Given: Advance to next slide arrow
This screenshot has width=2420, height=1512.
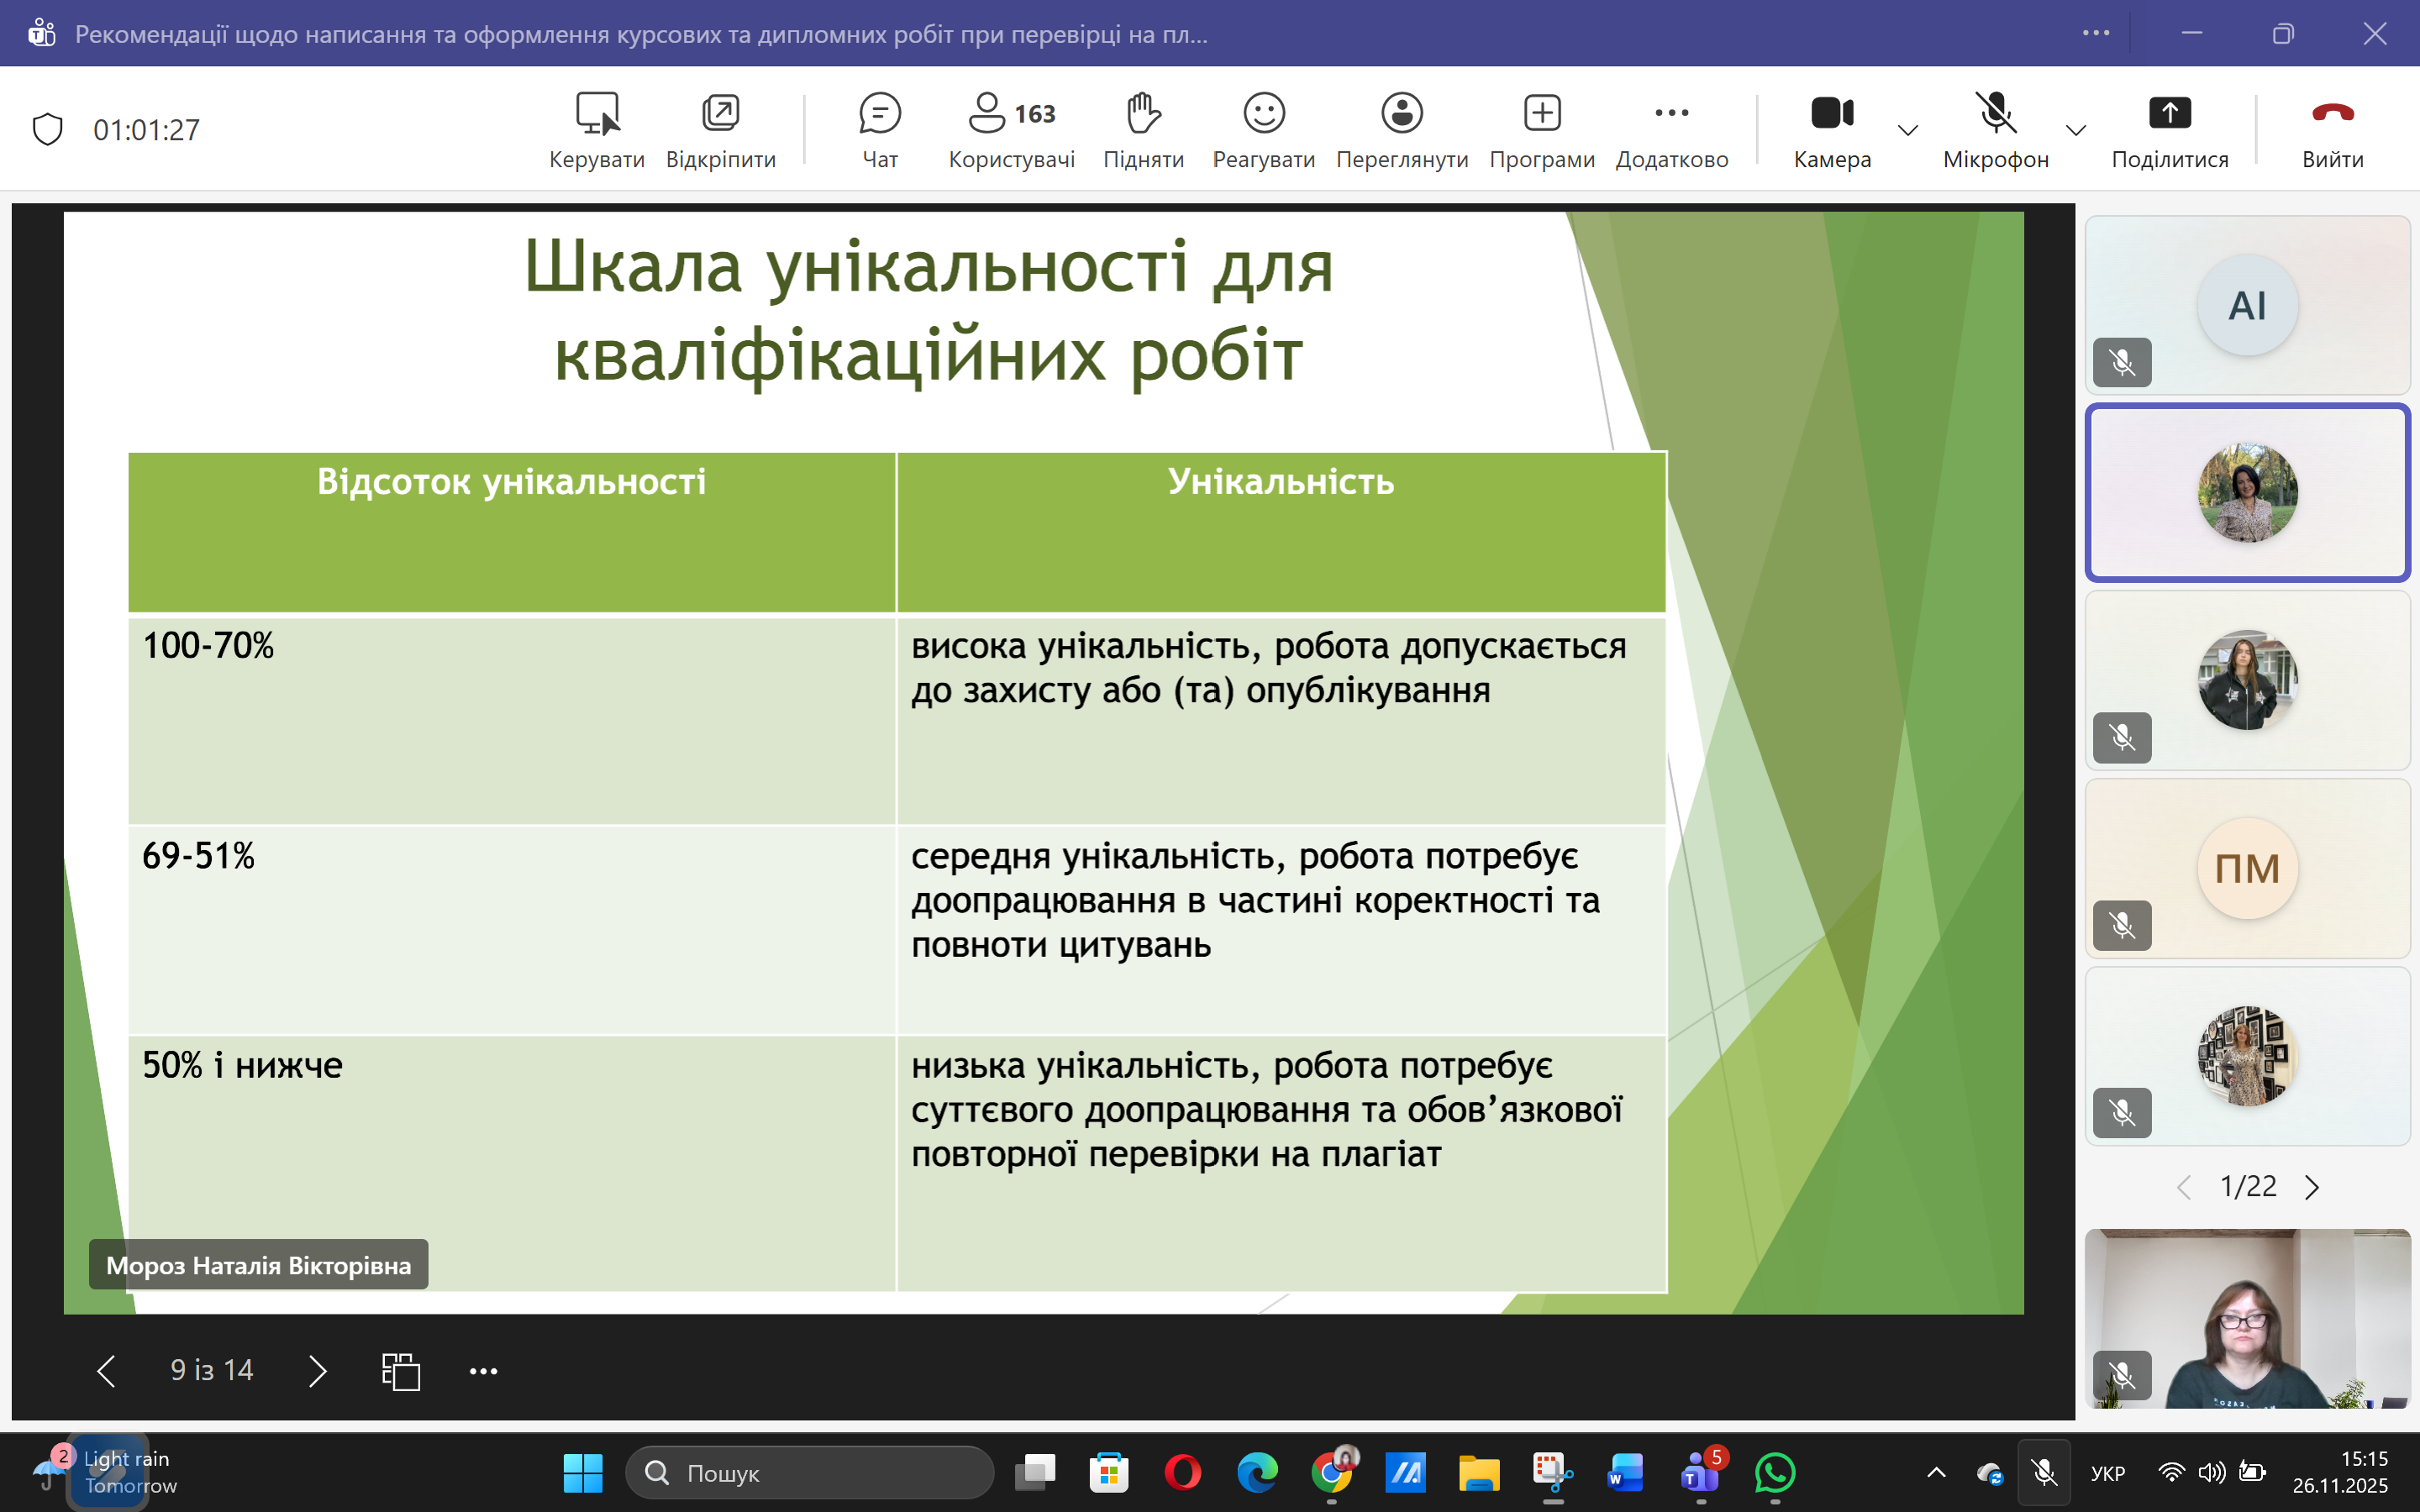Looking at the screenshot, I should pos(317,1371).
